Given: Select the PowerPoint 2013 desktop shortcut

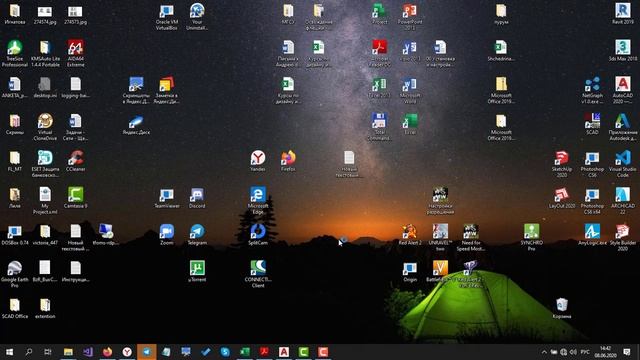Looking at the screenshot, I should tap(410, 18).
